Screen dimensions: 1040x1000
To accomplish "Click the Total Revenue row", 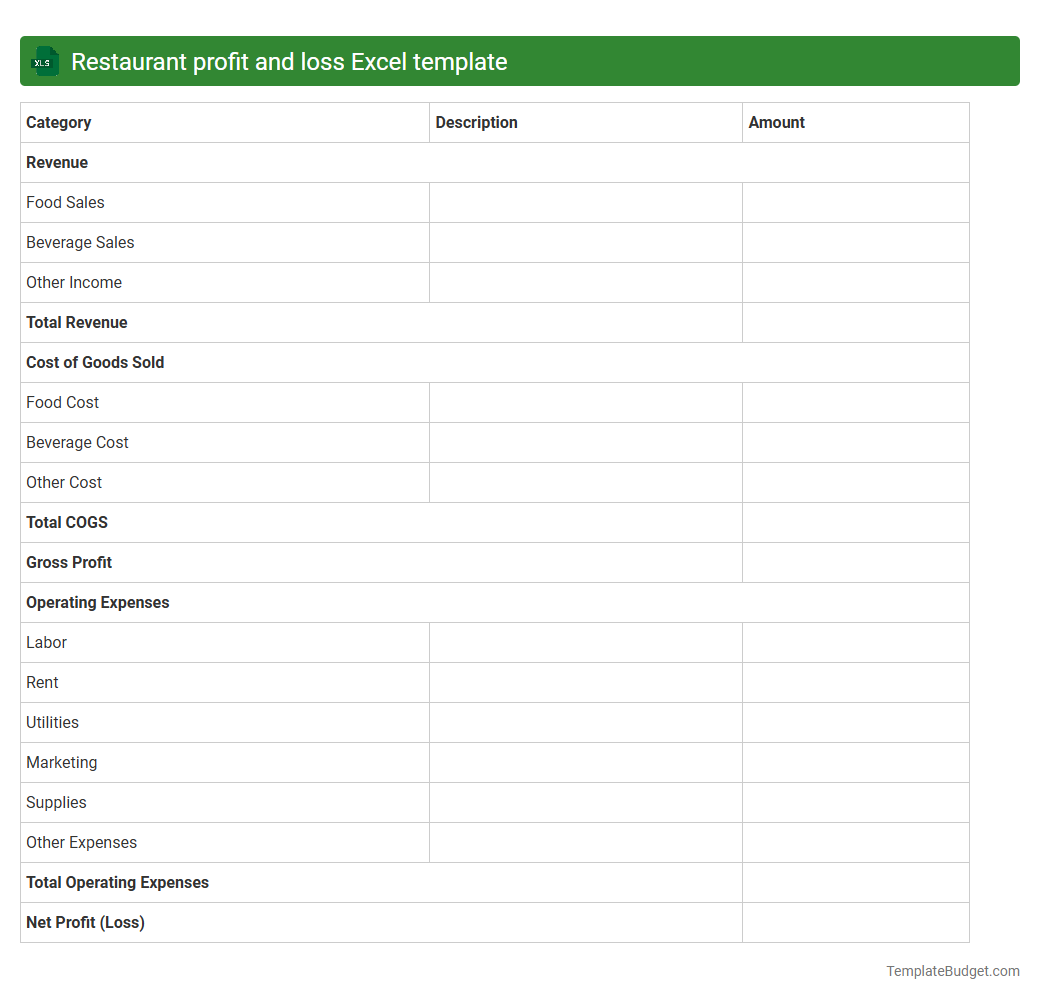I will point(77,322).
